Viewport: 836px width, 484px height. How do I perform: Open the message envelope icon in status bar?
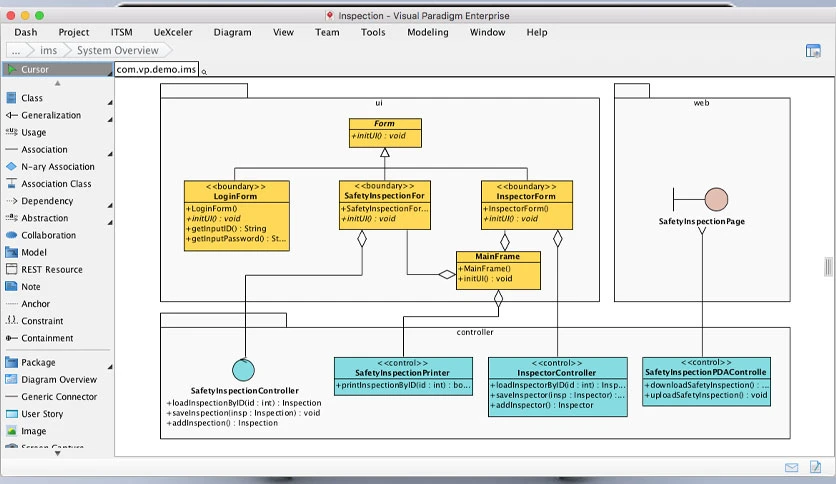coord(792,467)
